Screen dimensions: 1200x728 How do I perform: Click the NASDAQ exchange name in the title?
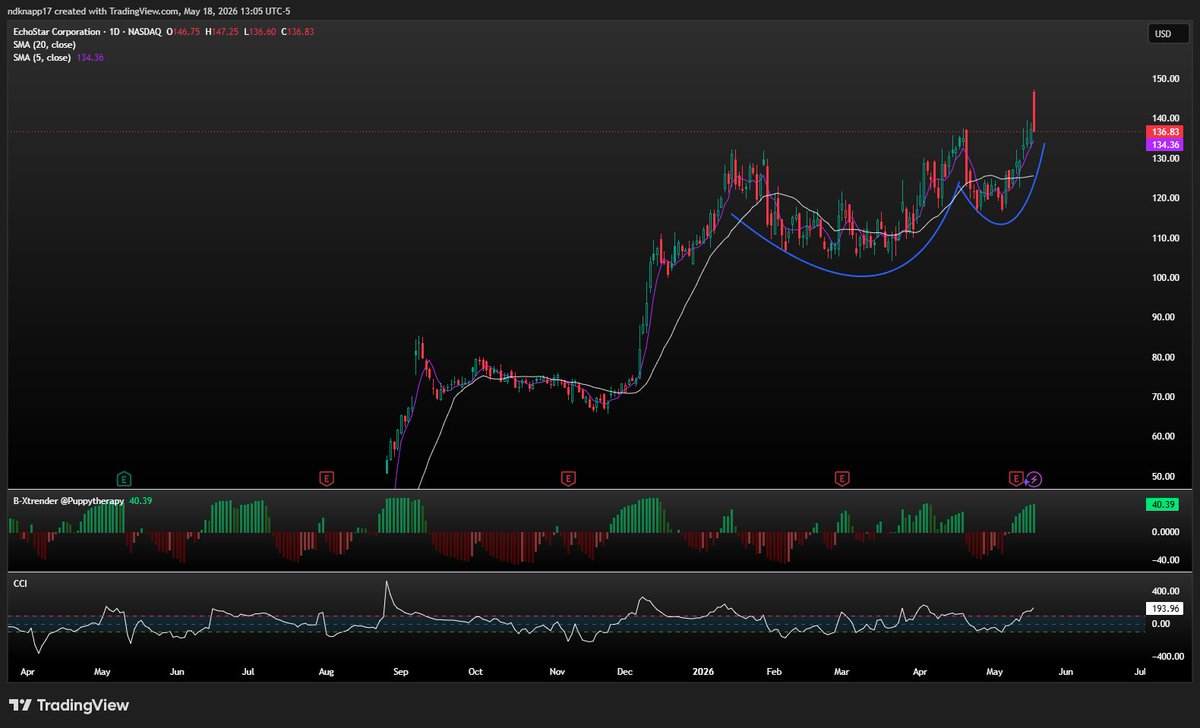144,32
